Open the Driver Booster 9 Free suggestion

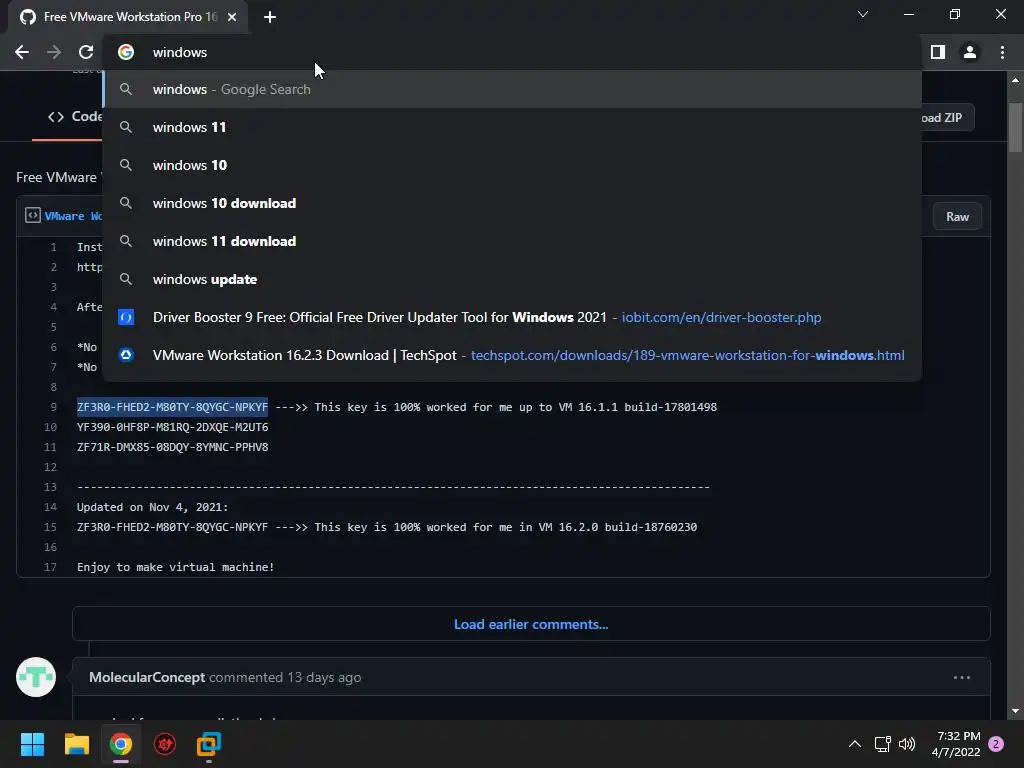(512, 317)
